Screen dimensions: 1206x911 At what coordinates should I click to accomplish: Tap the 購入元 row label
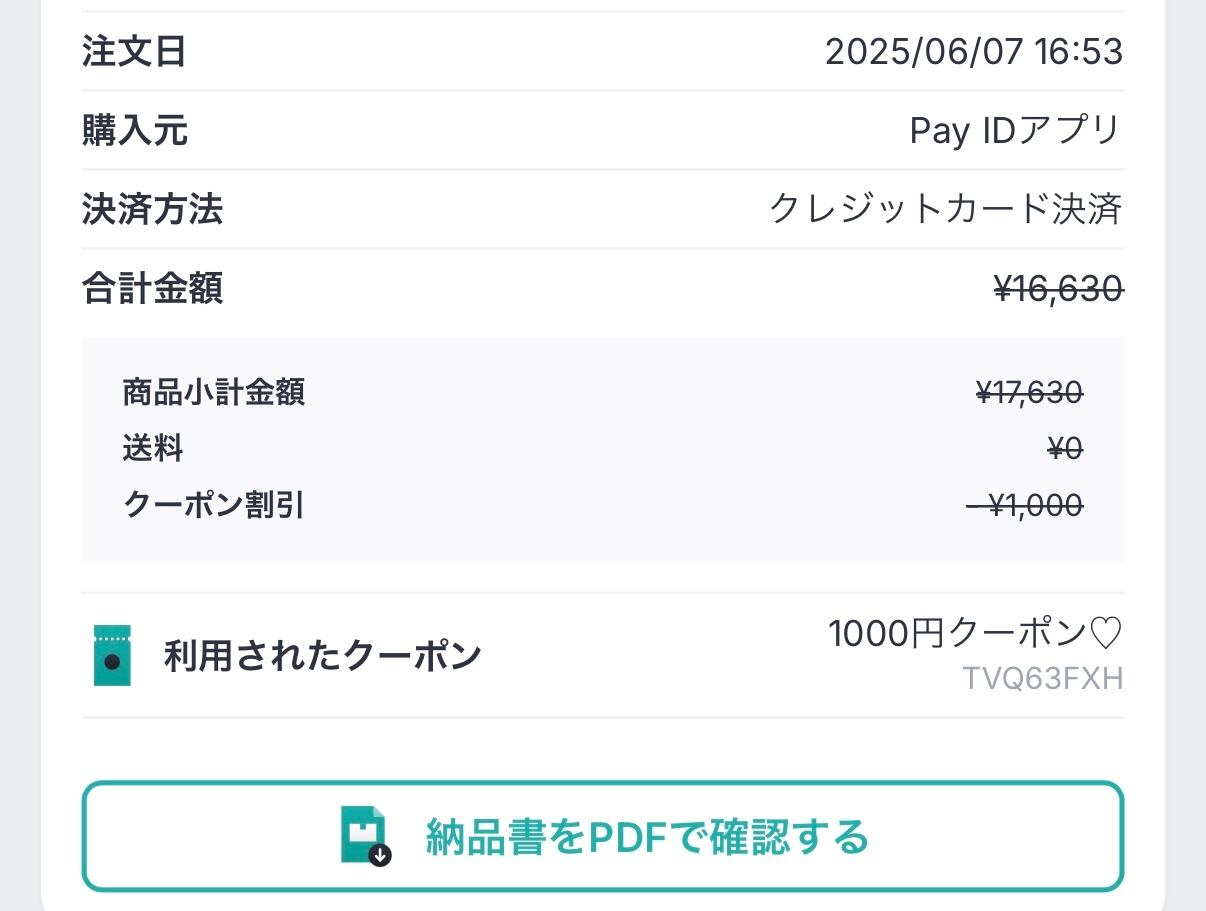[x=134, y=131]
